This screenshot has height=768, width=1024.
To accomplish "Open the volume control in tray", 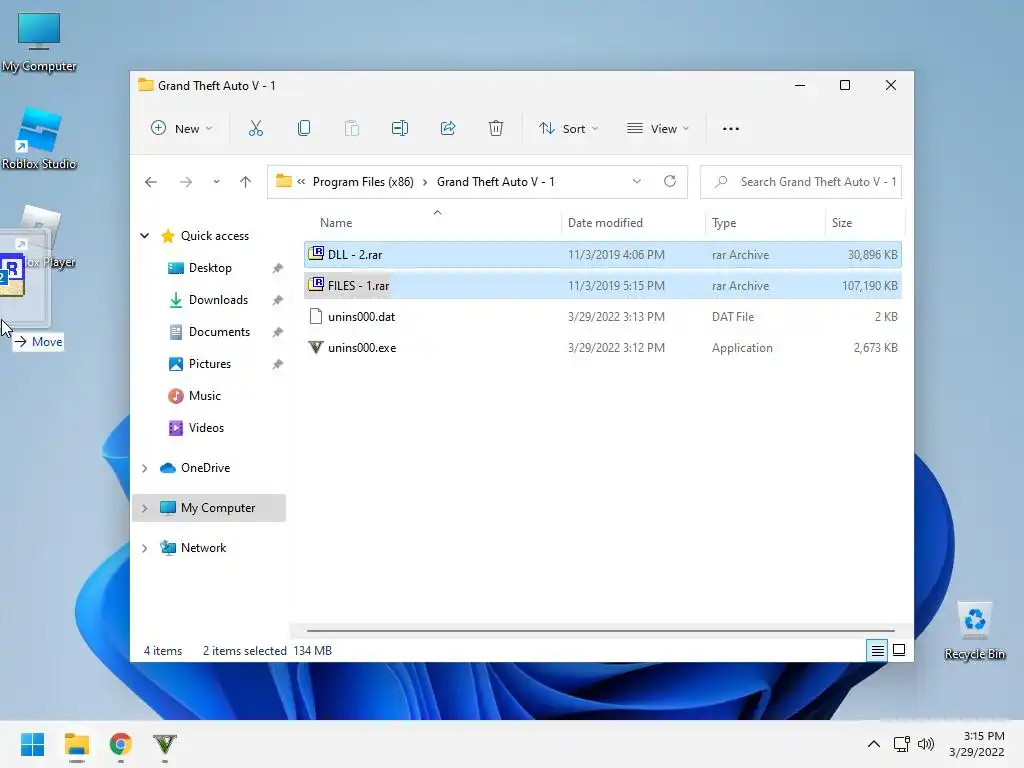I will pyautogui.click(x=926, y=744).
